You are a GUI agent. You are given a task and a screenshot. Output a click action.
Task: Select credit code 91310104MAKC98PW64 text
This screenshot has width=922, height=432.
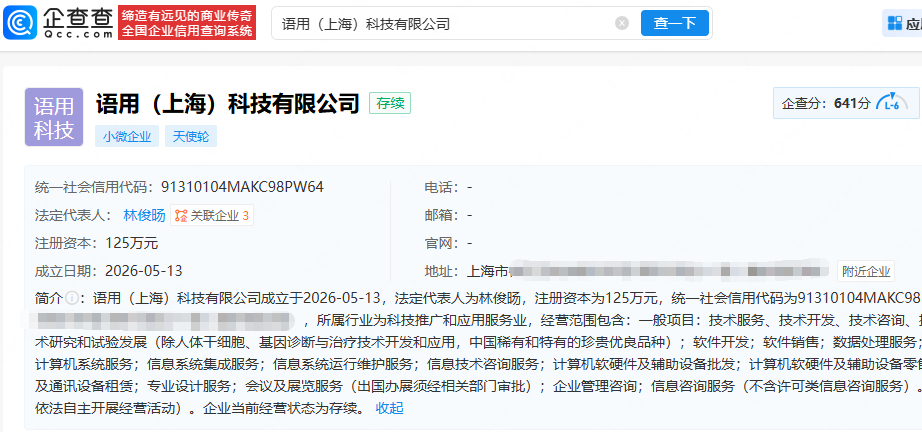click(x=242, y=187)
